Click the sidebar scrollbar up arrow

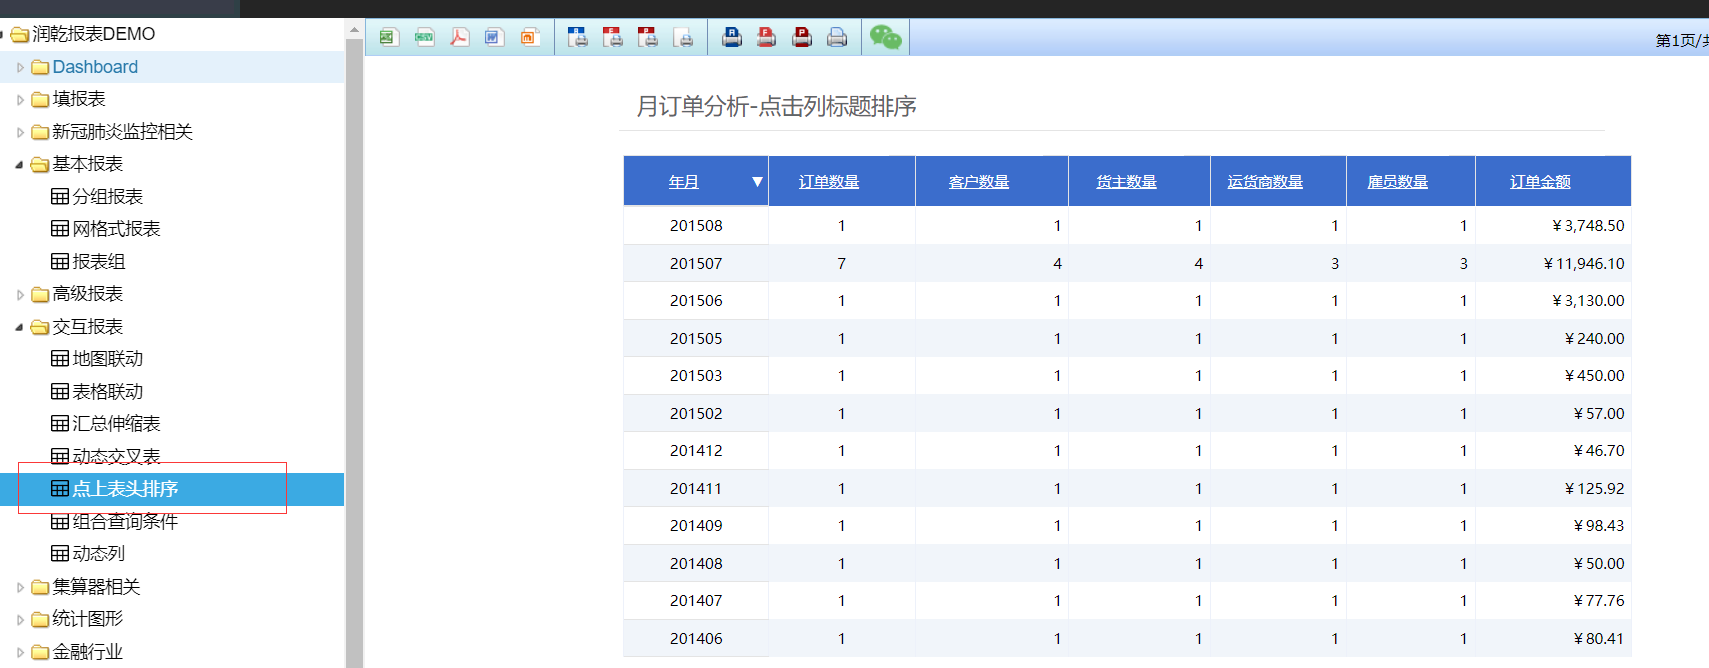[x=354, y=31]
